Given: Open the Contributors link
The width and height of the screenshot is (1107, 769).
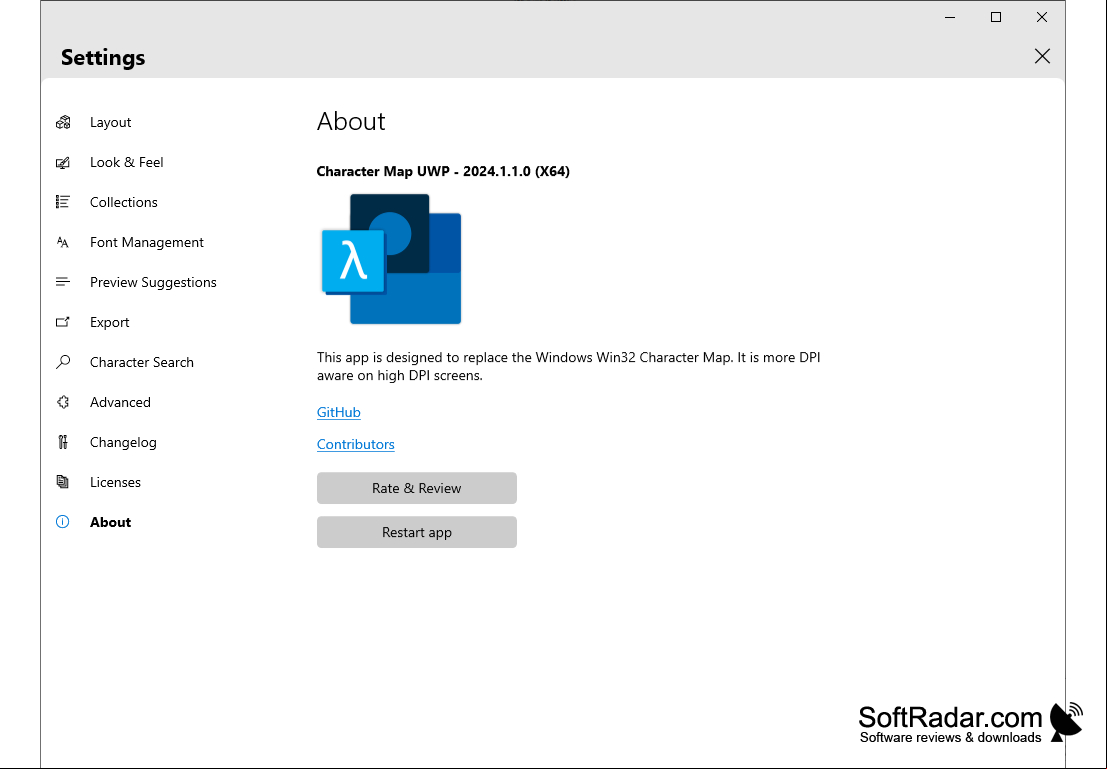Looking at the screenshot, I should click(356, 444).
